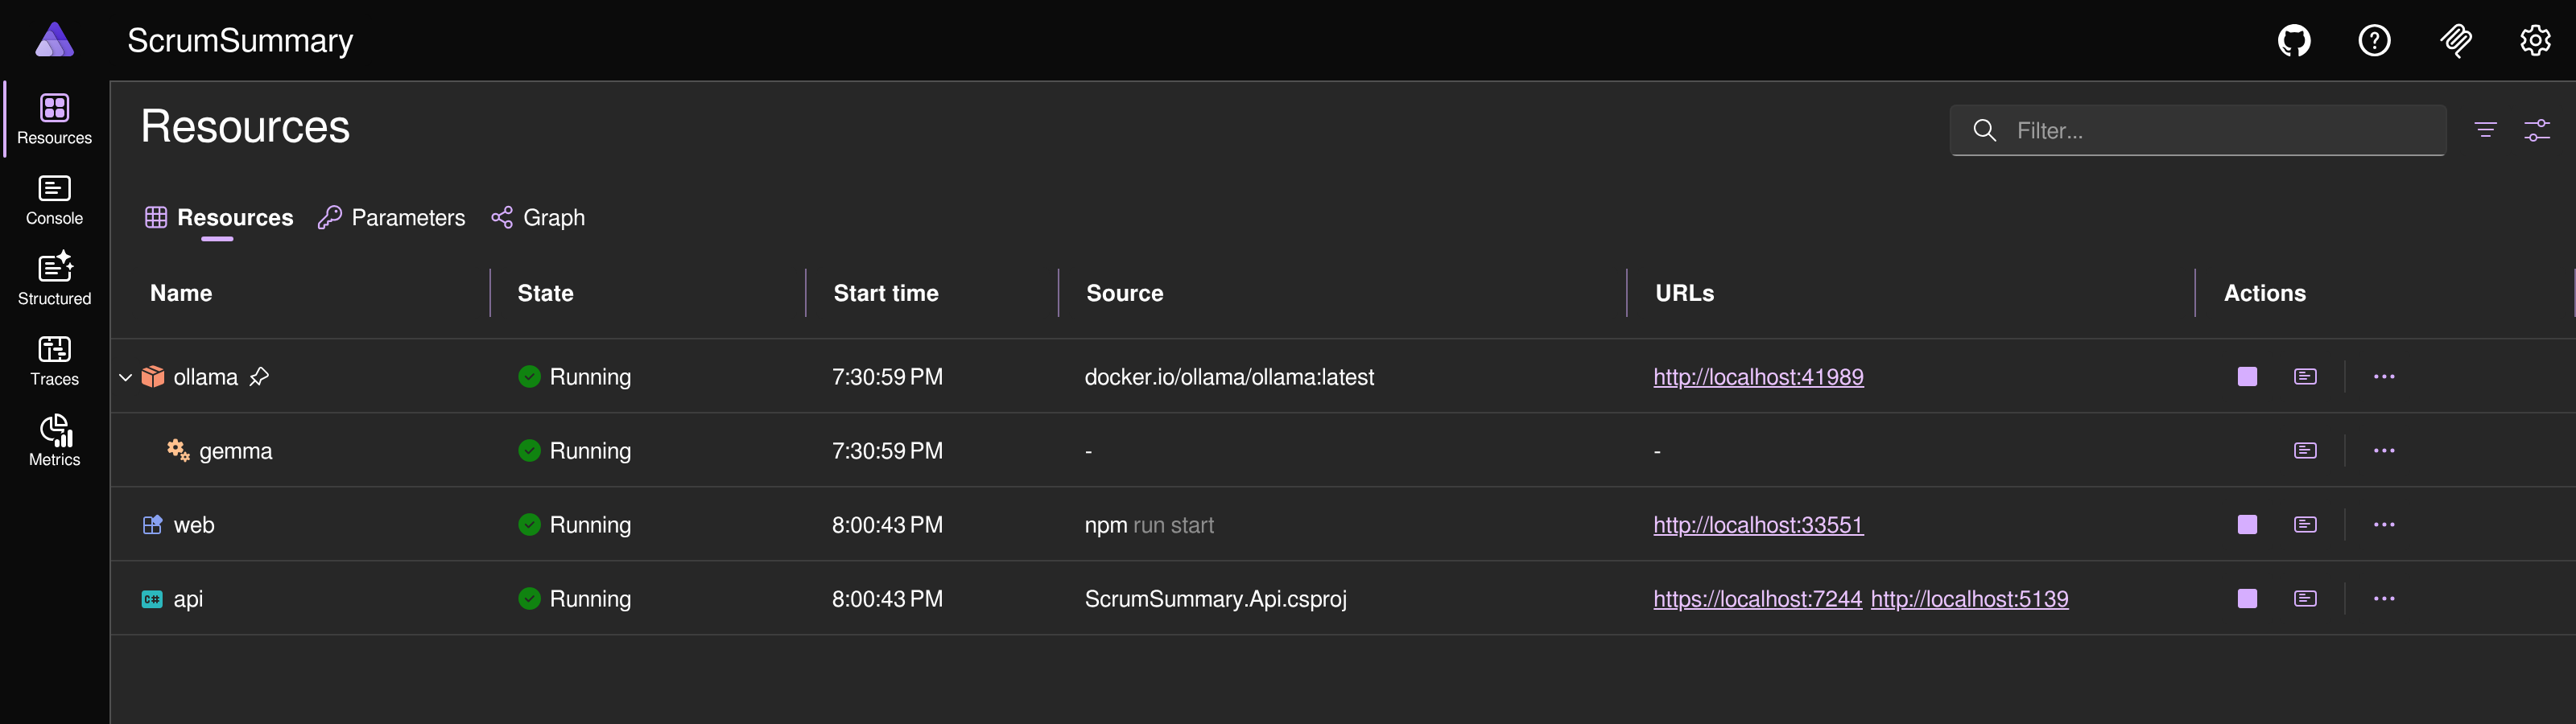
Task: Open the localhost:41989 endpoint link
Action: 1758,377
